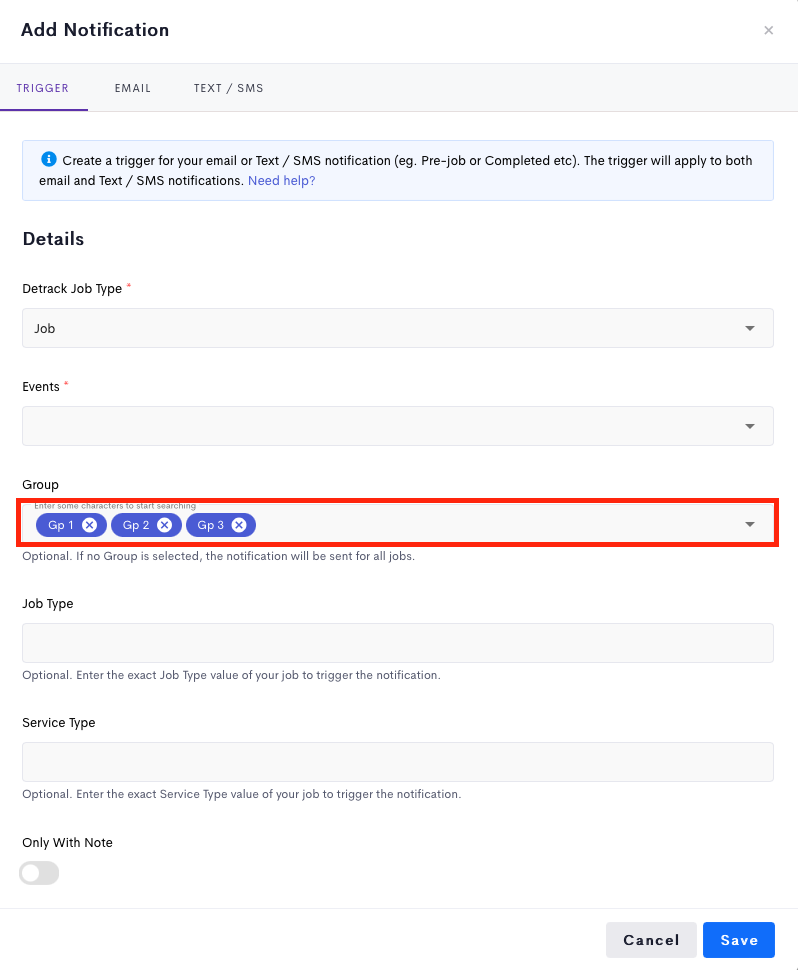Screen dimensions: 798x970
Task: Remove the Gp 1 group chip
Action: (x=90, y=525)
